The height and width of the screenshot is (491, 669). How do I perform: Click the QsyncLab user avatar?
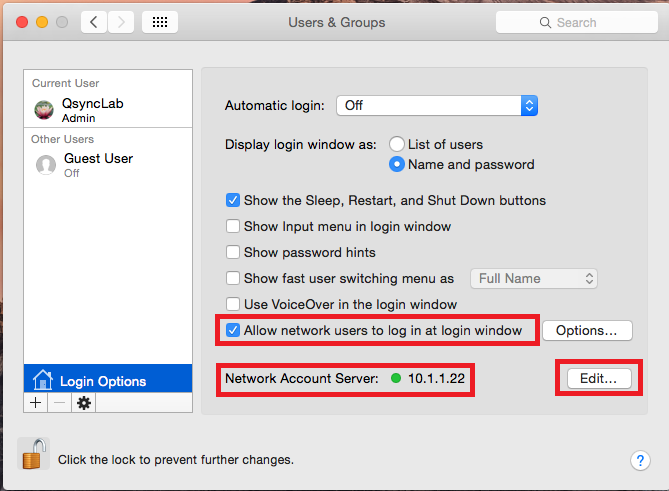(44, 110)
